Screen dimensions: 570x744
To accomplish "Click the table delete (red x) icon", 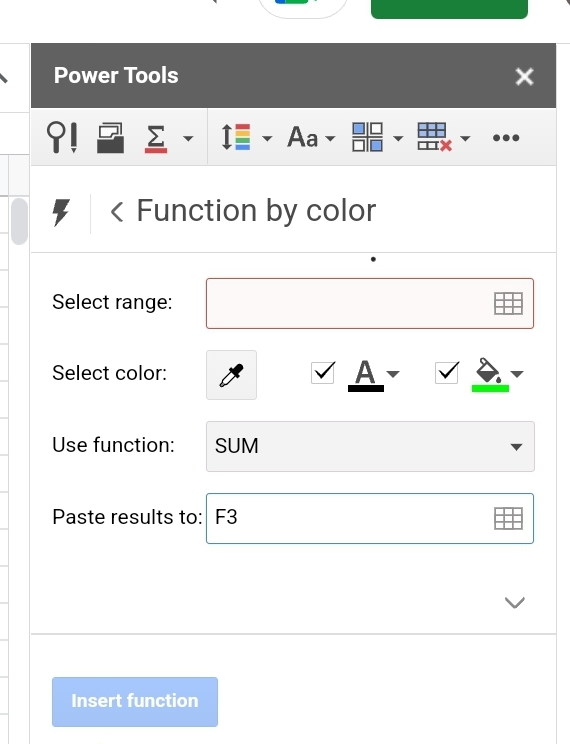I will pos(434,138).
